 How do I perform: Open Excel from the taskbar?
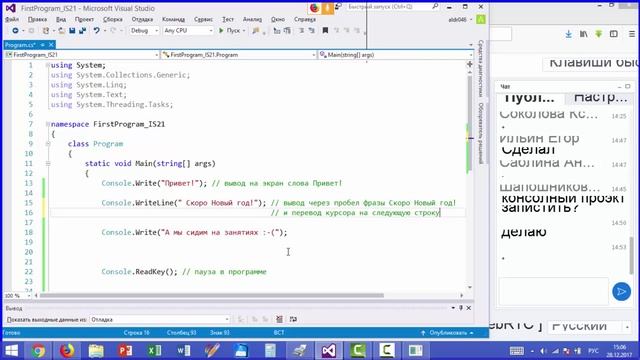[154, 351]
